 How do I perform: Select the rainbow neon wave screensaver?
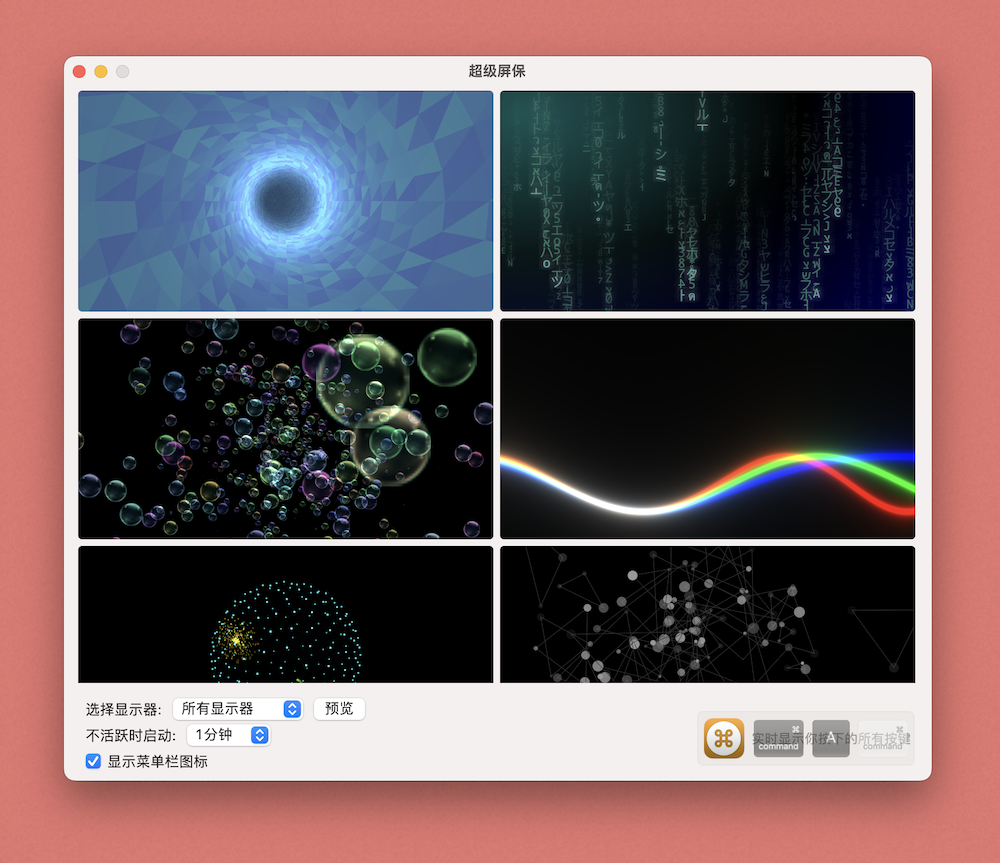tap(707, 428)
